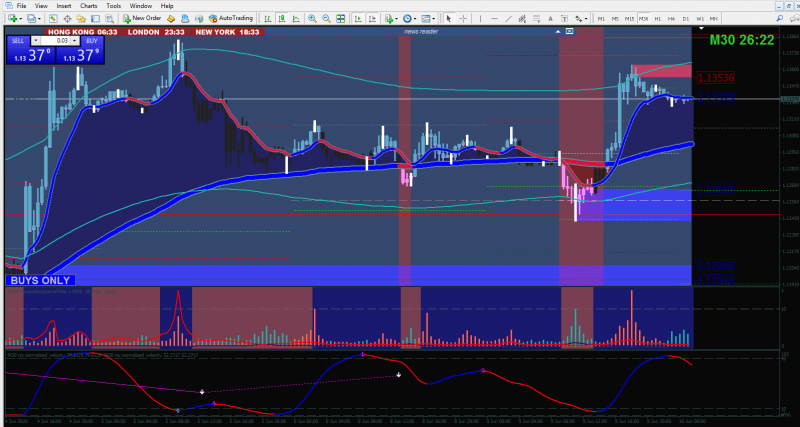Click the search magnifier icon at top right
Image resolution: width=800 pixels, height=427 pixels.
click(x=780, y=18)
